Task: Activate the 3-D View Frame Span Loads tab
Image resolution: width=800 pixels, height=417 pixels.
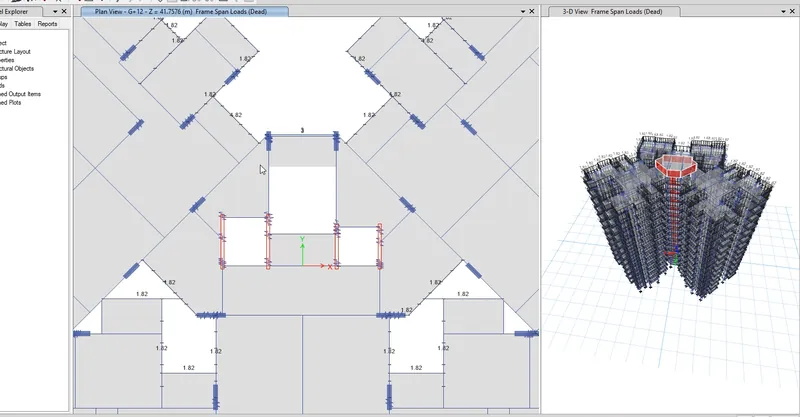Action: pyautogui.click(x=612, y=11)
